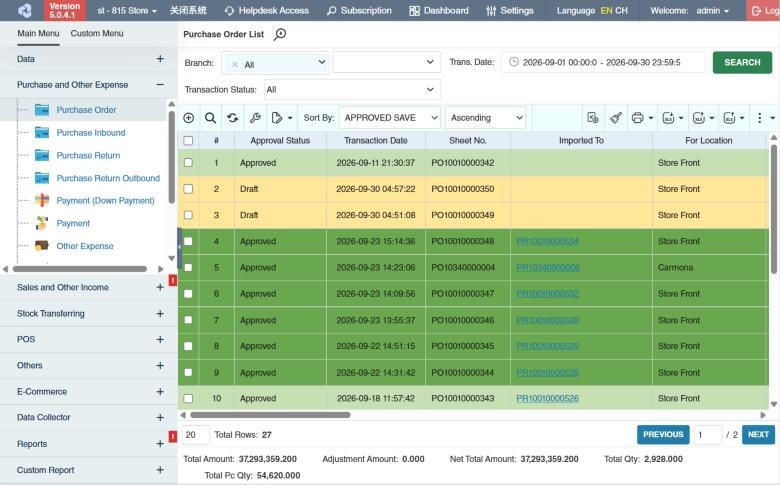The width and height of the screenshot is (780, 485).
Task: Switch language to CH
Action: pos(621,10)
